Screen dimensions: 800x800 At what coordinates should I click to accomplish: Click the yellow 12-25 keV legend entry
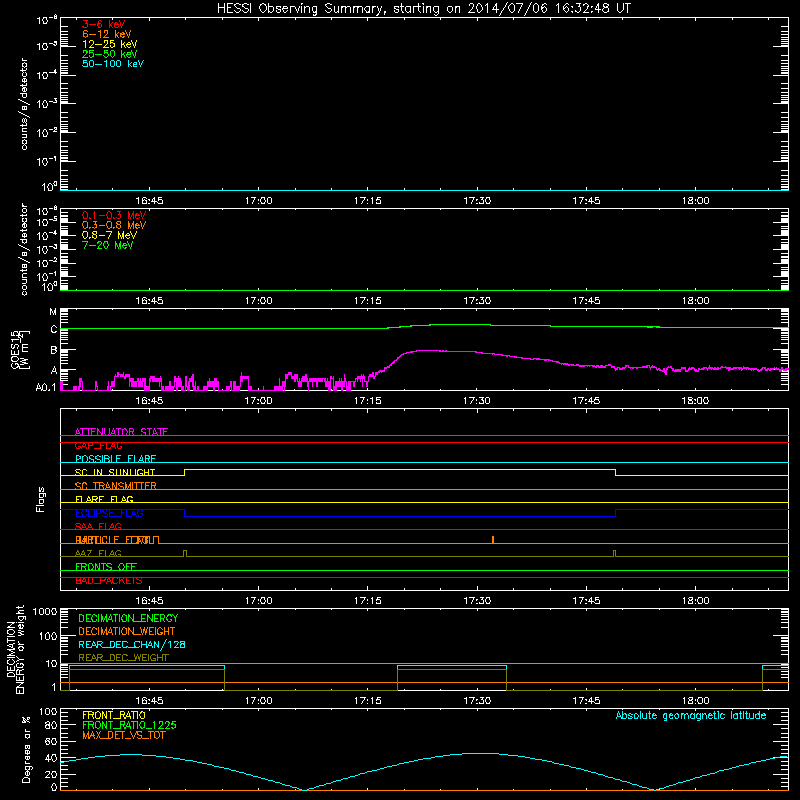click(x=110, y=44)
